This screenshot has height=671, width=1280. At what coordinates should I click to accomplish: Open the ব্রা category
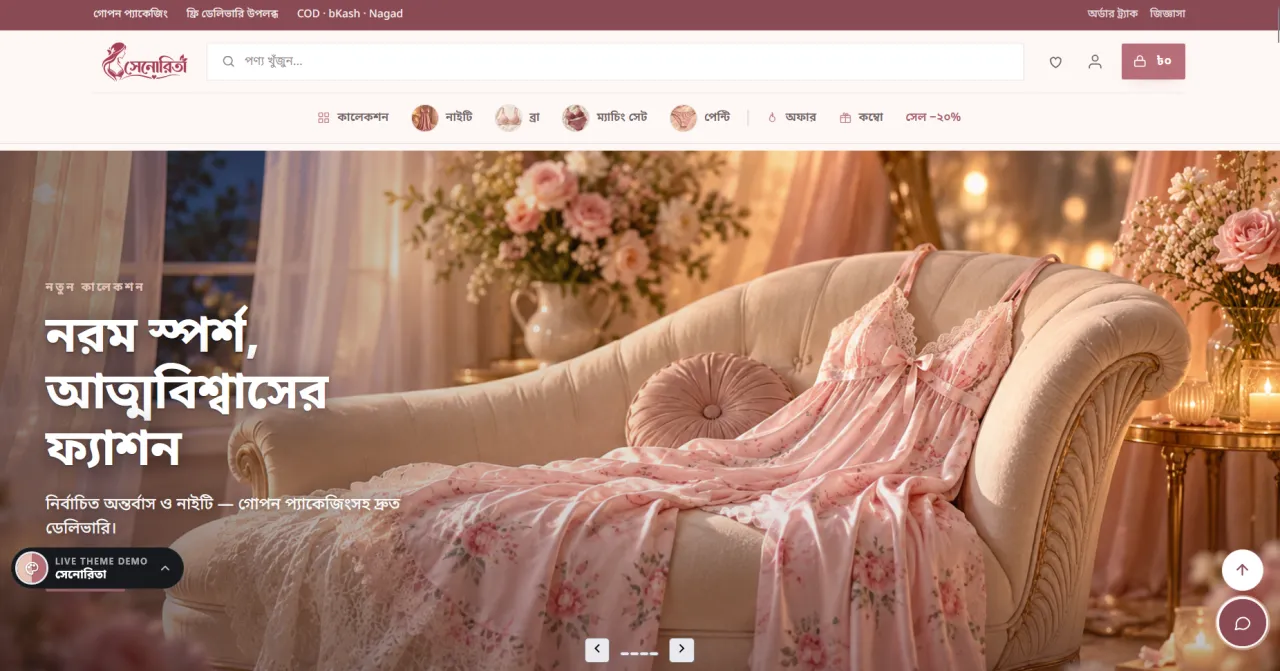[x=517, y=118]
